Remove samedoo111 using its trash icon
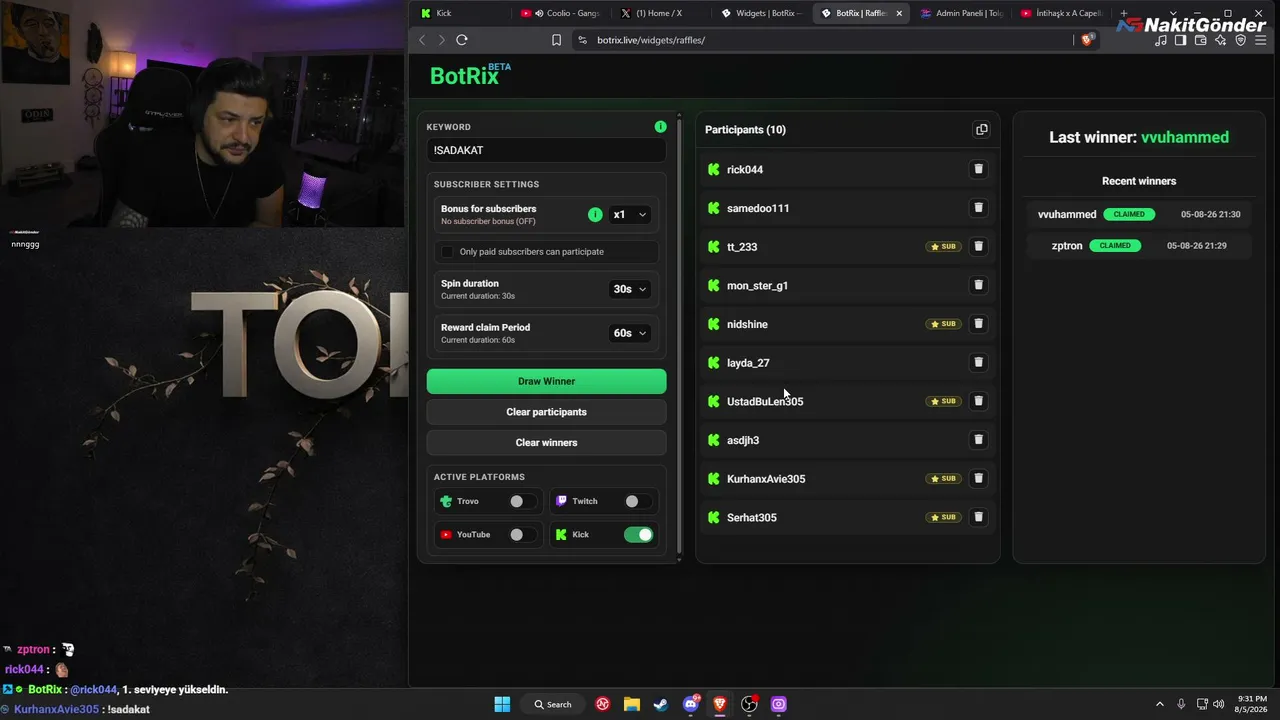The height and width of the screenshot is (720, 1280). tap(979, 208)
